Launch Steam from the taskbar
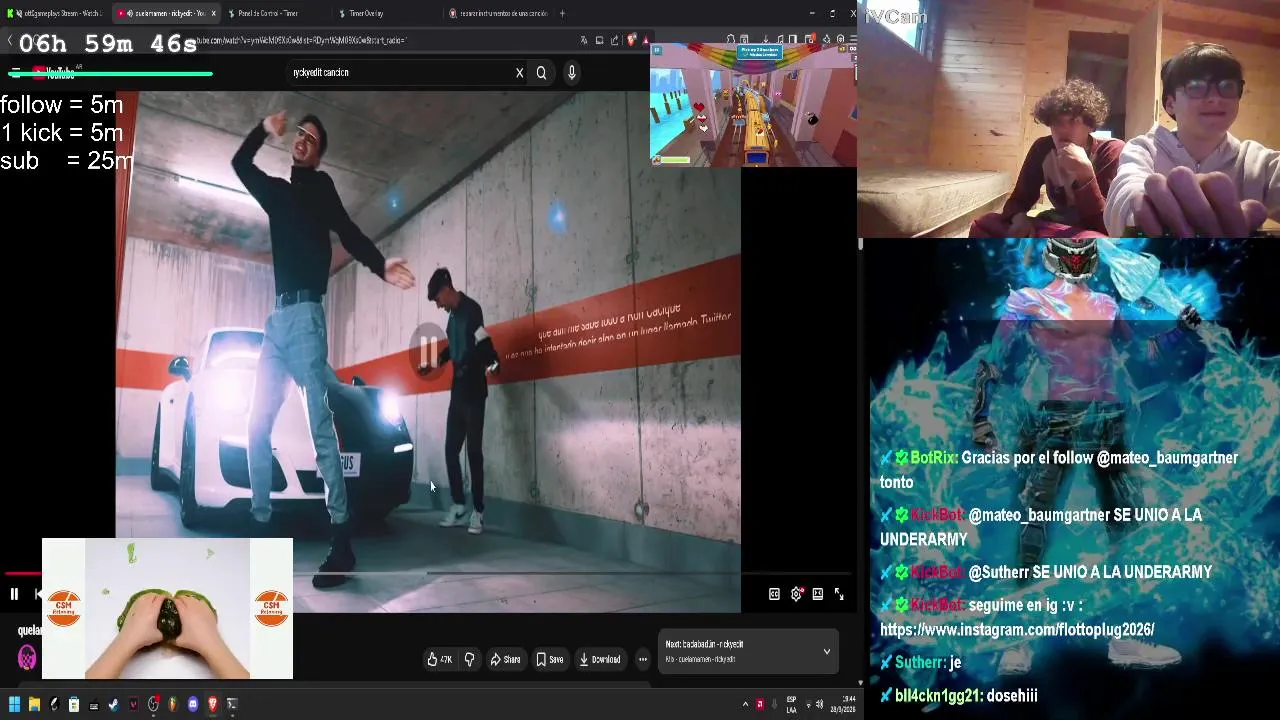The width and height of the screenshot is (1280, 720). pyautogui.click(x=113, y=704)
